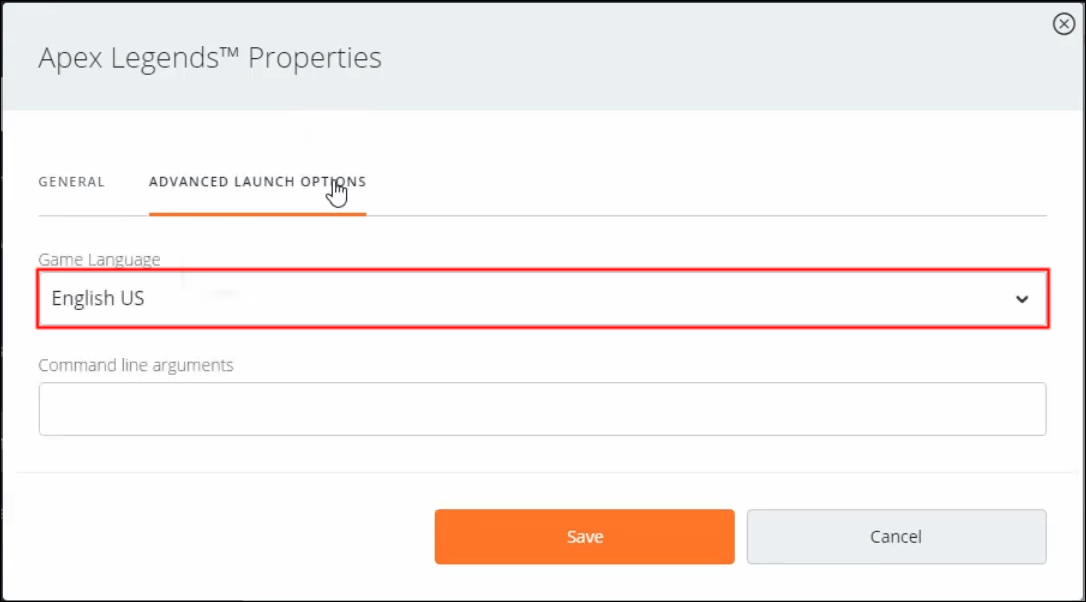Click the Command line arguments label
Image resolution: width=1086 pixels, height=602 pixels.
[136, 365]
